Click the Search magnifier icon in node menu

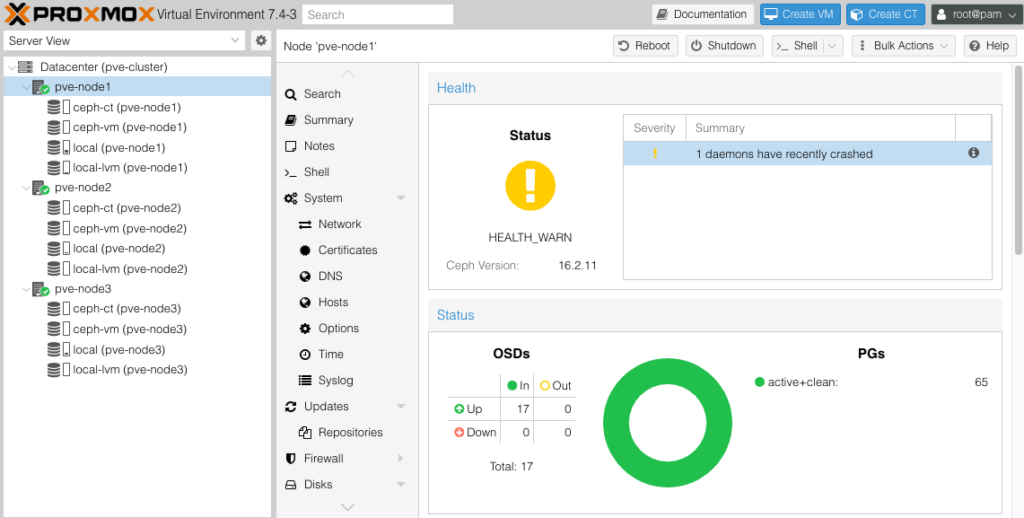point(291,95)
